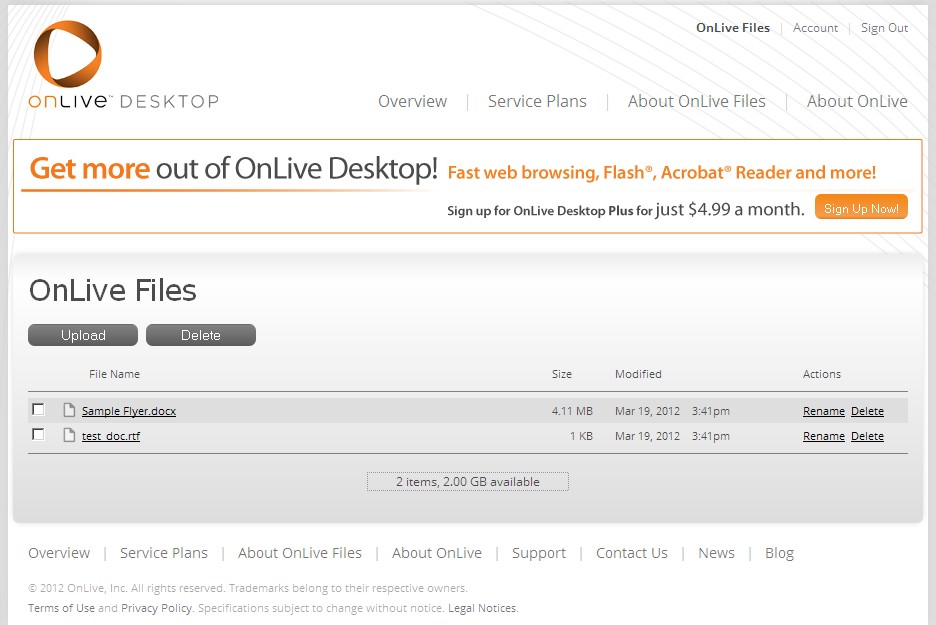
Task: Open the Blog footer link
Action: 780,553
